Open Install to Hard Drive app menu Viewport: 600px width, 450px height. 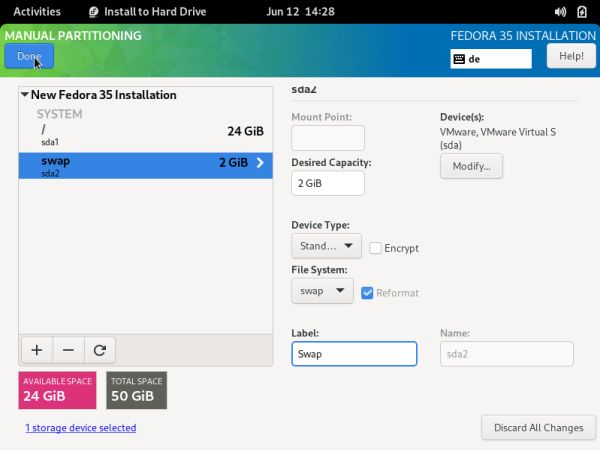[148, 11]
